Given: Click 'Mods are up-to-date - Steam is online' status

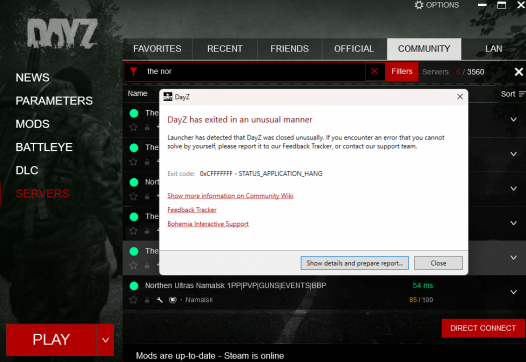Looking at the screenshot, I should click(x=210, y=356).
